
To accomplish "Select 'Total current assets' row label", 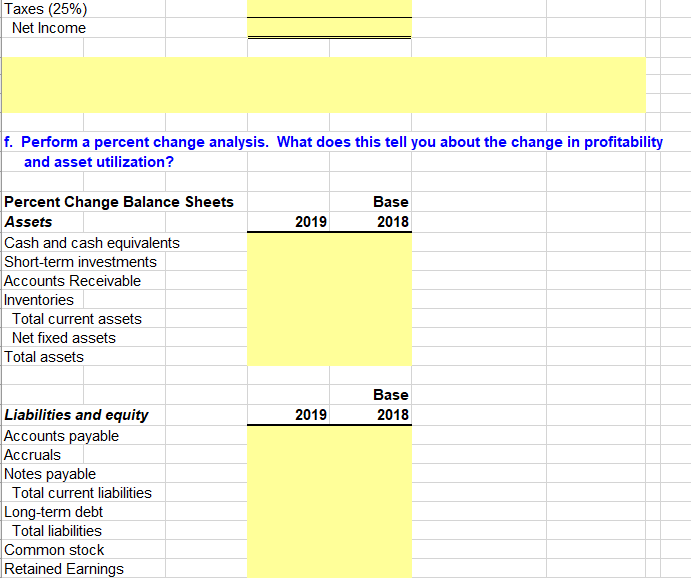I will (77, 319).
